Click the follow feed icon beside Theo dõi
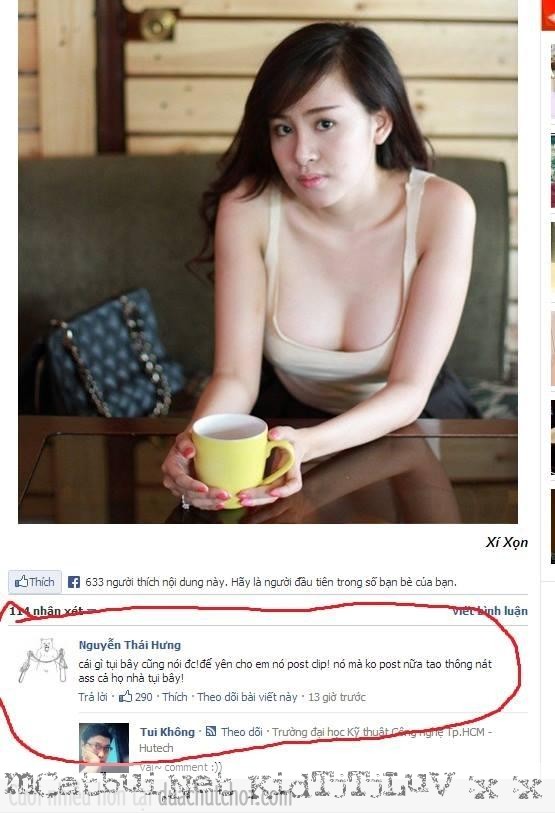The width and height of the screenshot is (555, 813). point(211,732)
